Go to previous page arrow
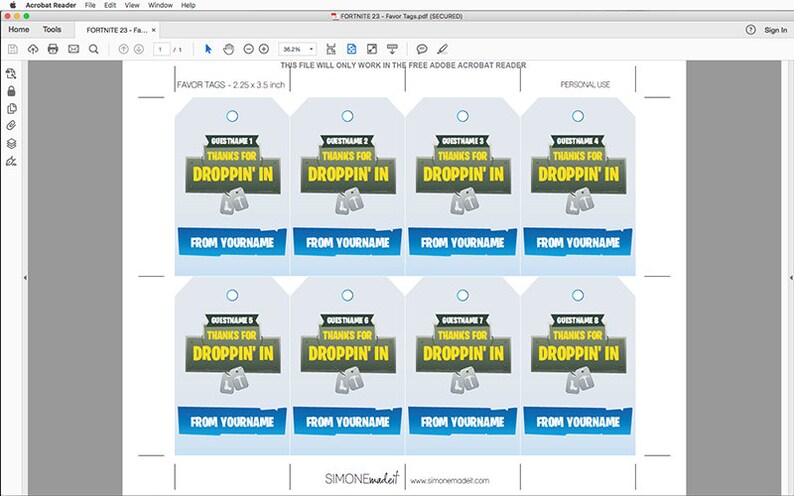The width and height of the screenshot is (794, 496). (123, 49)
